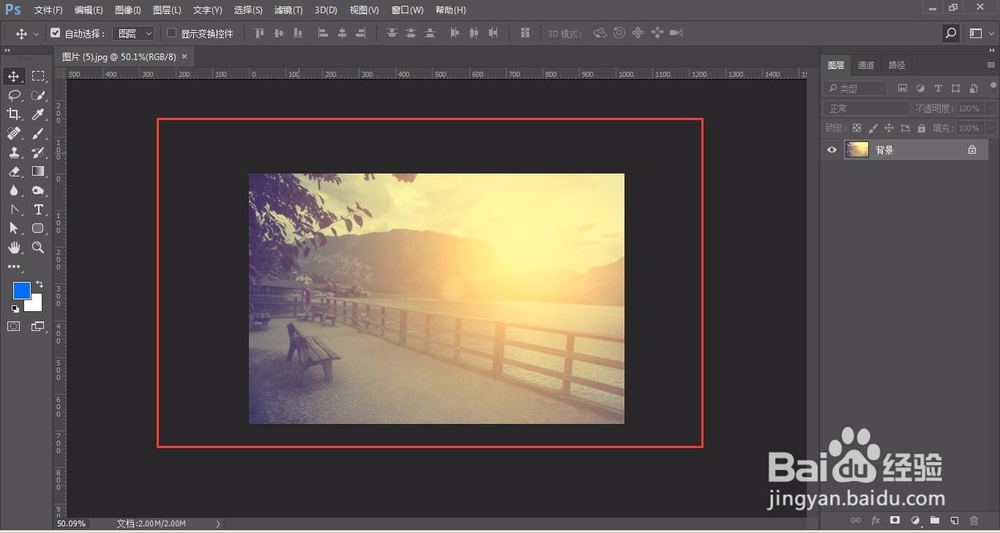
Task: Toggle filter for type layers
Action: click(938, 89)
